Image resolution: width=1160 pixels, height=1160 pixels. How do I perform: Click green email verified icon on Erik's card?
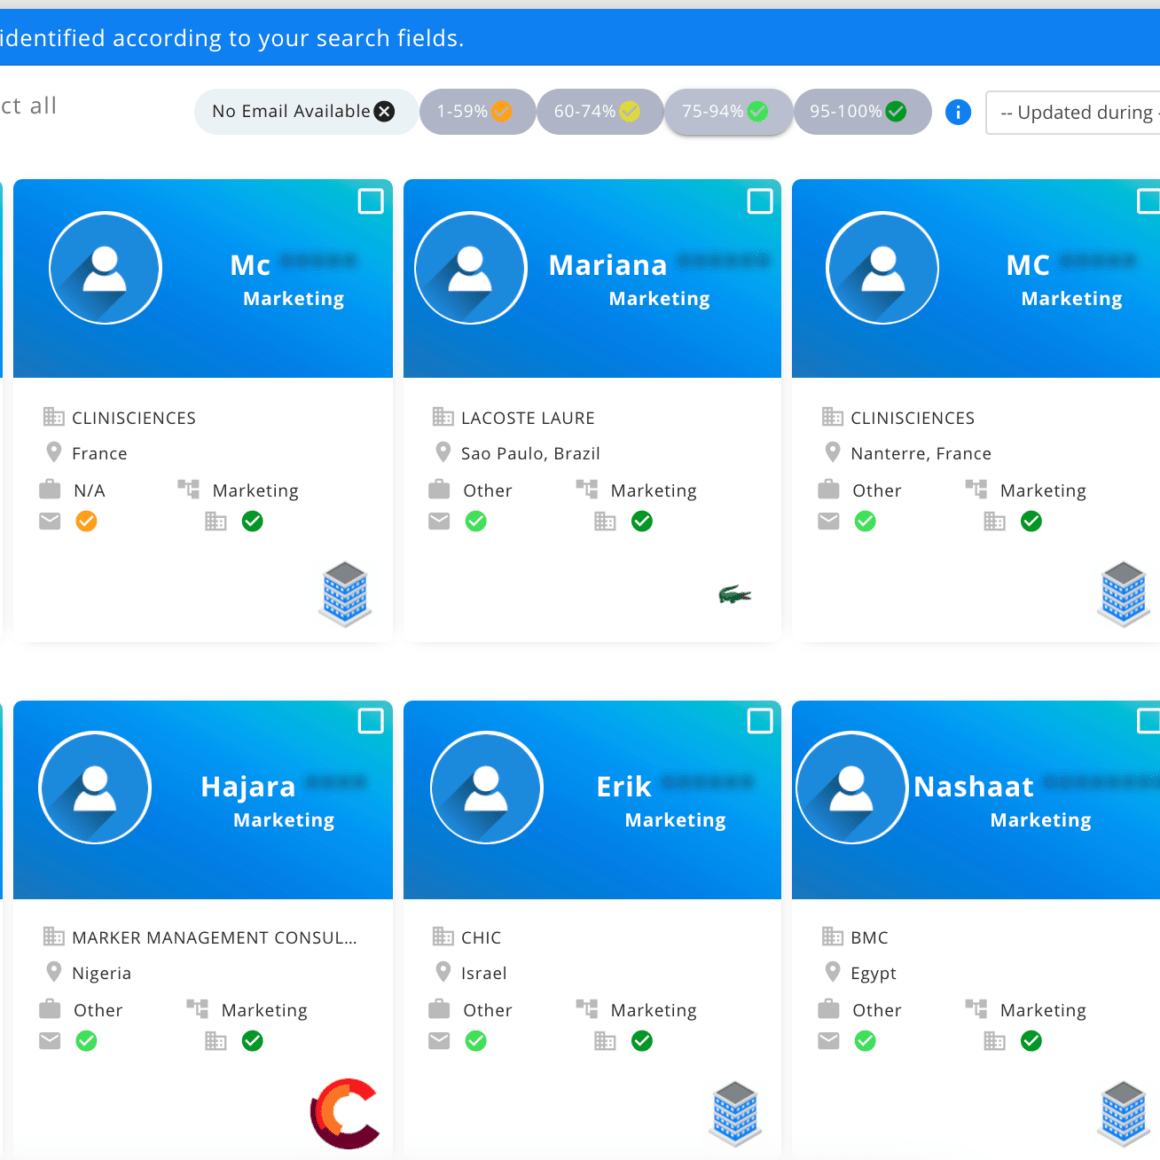click(476, 1041)
